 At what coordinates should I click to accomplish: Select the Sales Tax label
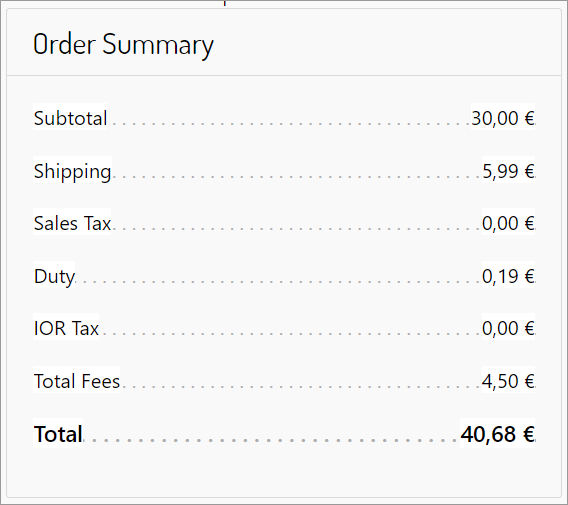point(72,223)
